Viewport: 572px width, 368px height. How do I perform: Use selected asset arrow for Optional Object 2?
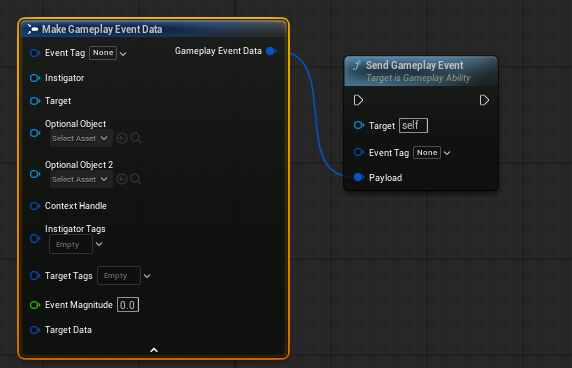point(122,179)
